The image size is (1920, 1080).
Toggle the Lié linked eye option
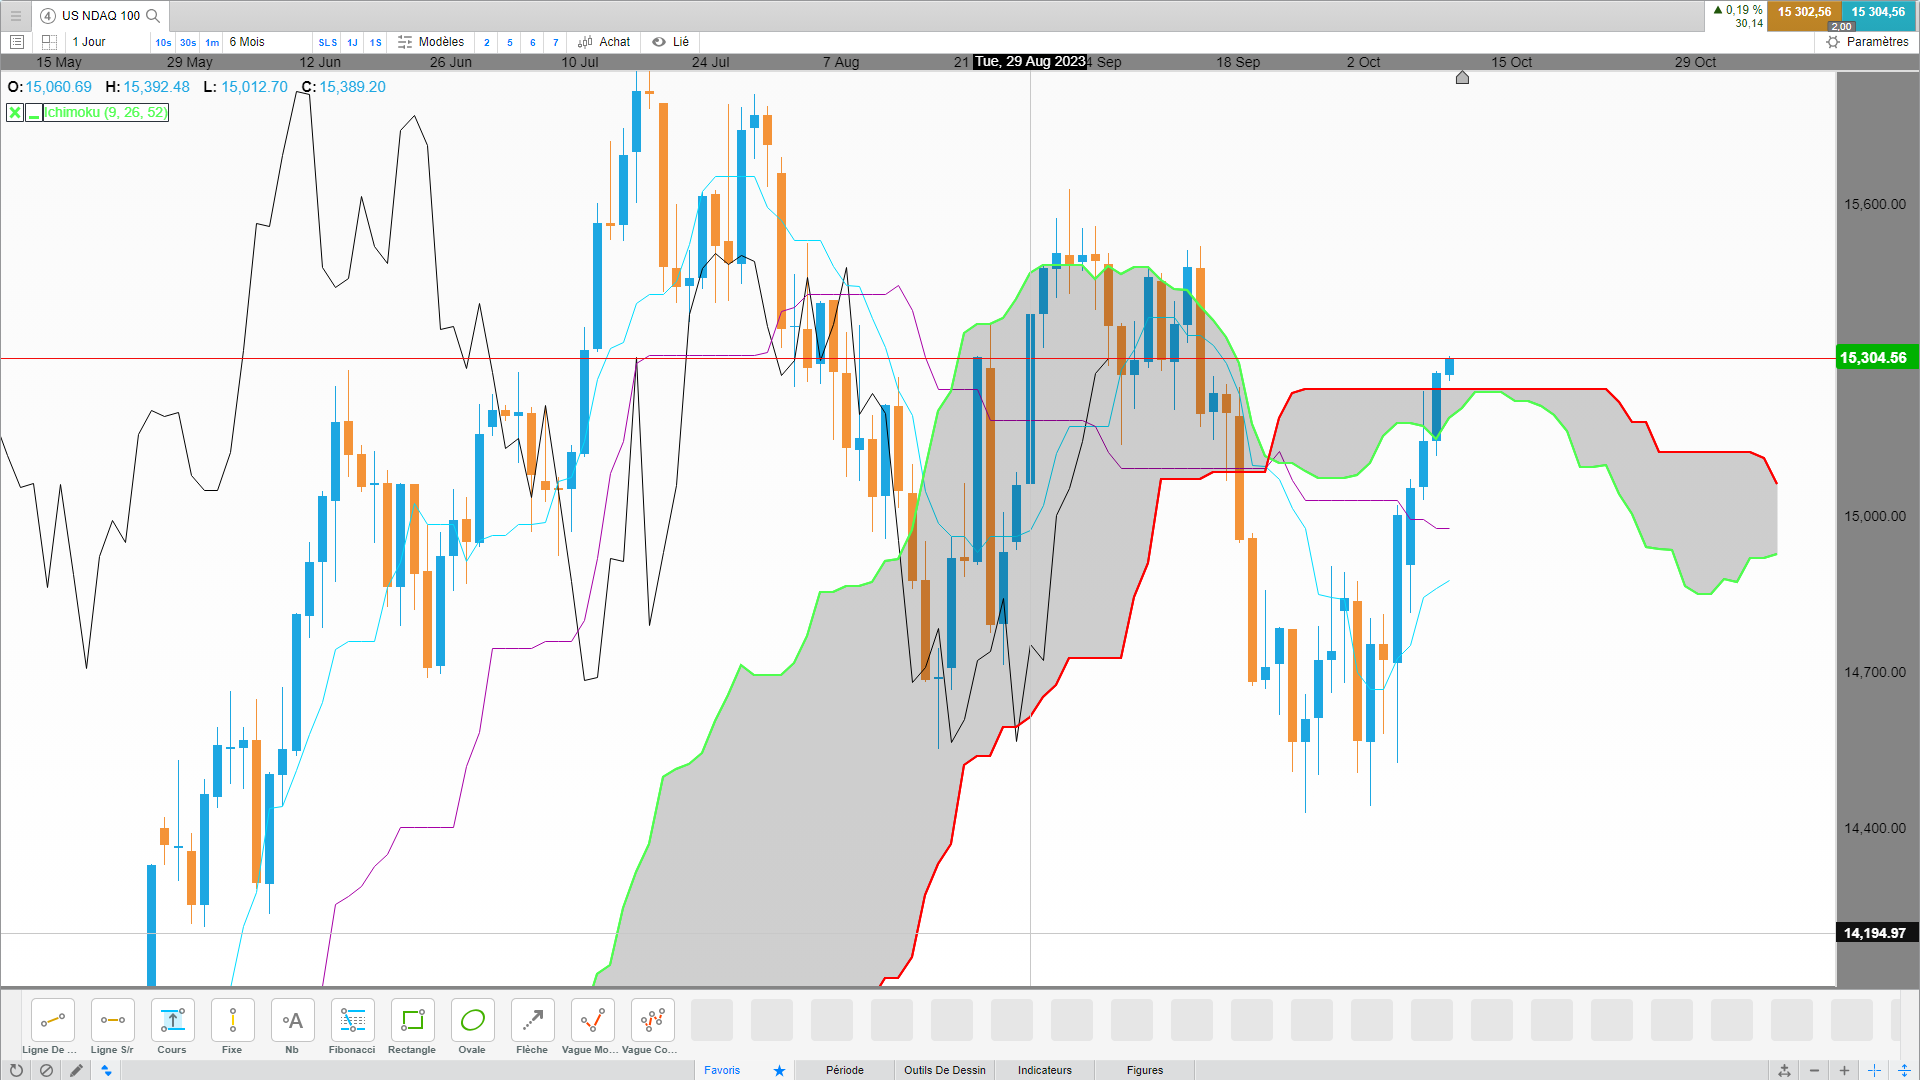(x=671, y=42)
